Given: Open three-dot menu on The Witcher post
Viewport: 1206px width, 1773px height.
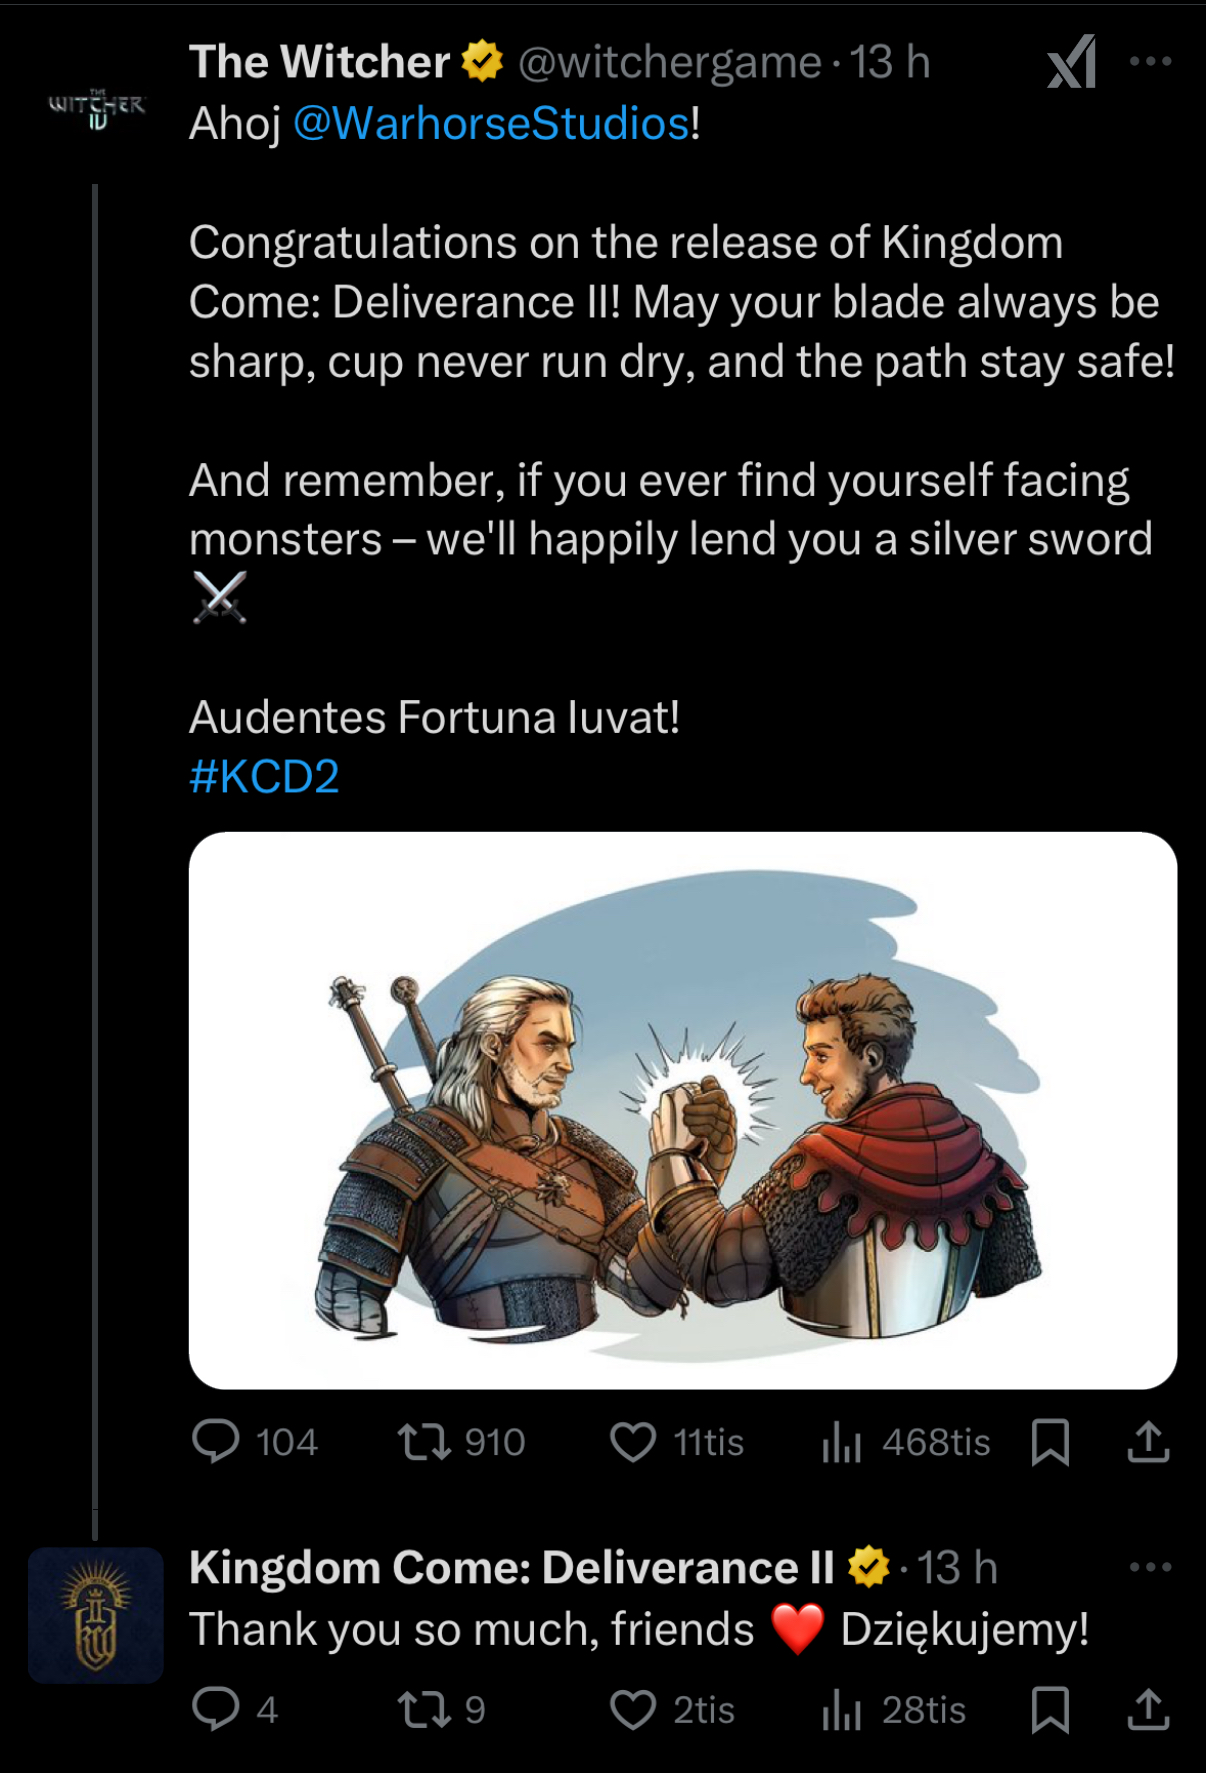Looking at the screenshot, I should click(1150, 61).
